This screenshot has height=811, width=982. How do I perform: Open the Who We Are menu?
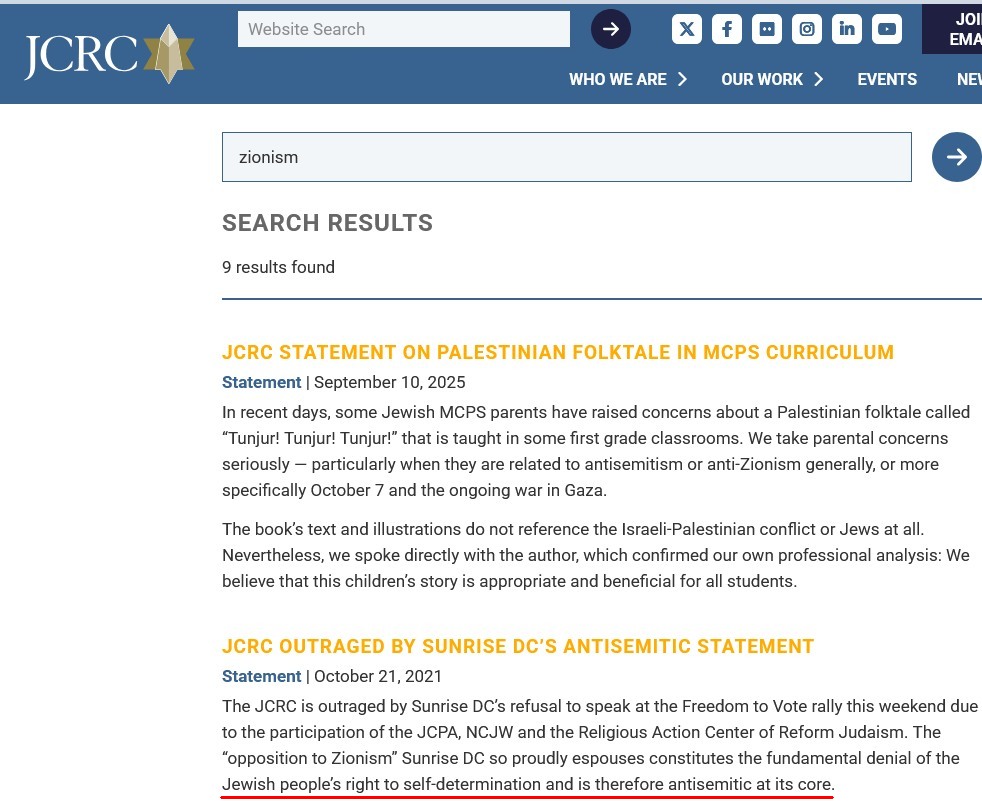pyautogui.click(x=617, y=79)
